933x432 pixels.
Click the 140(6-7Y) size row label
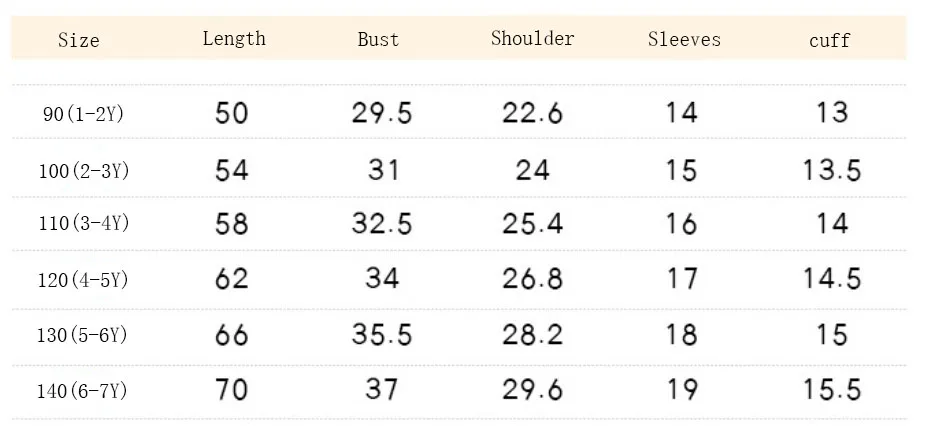82,391
